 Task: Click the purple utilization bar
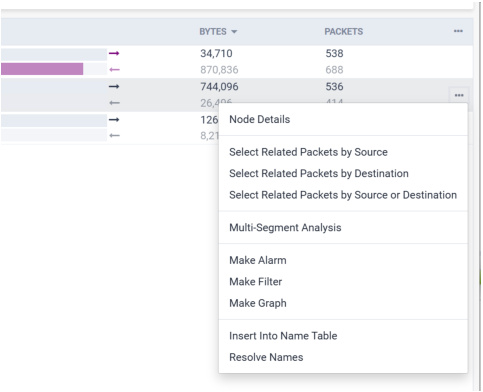42,69
